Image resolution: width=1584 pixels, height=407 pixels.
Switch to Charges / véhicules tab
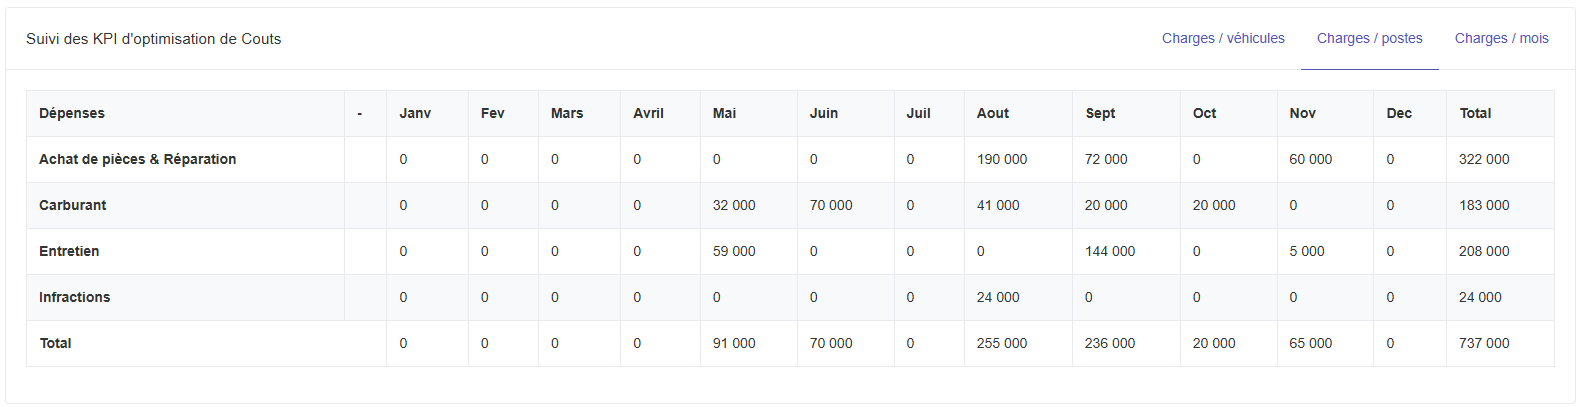1223,38
